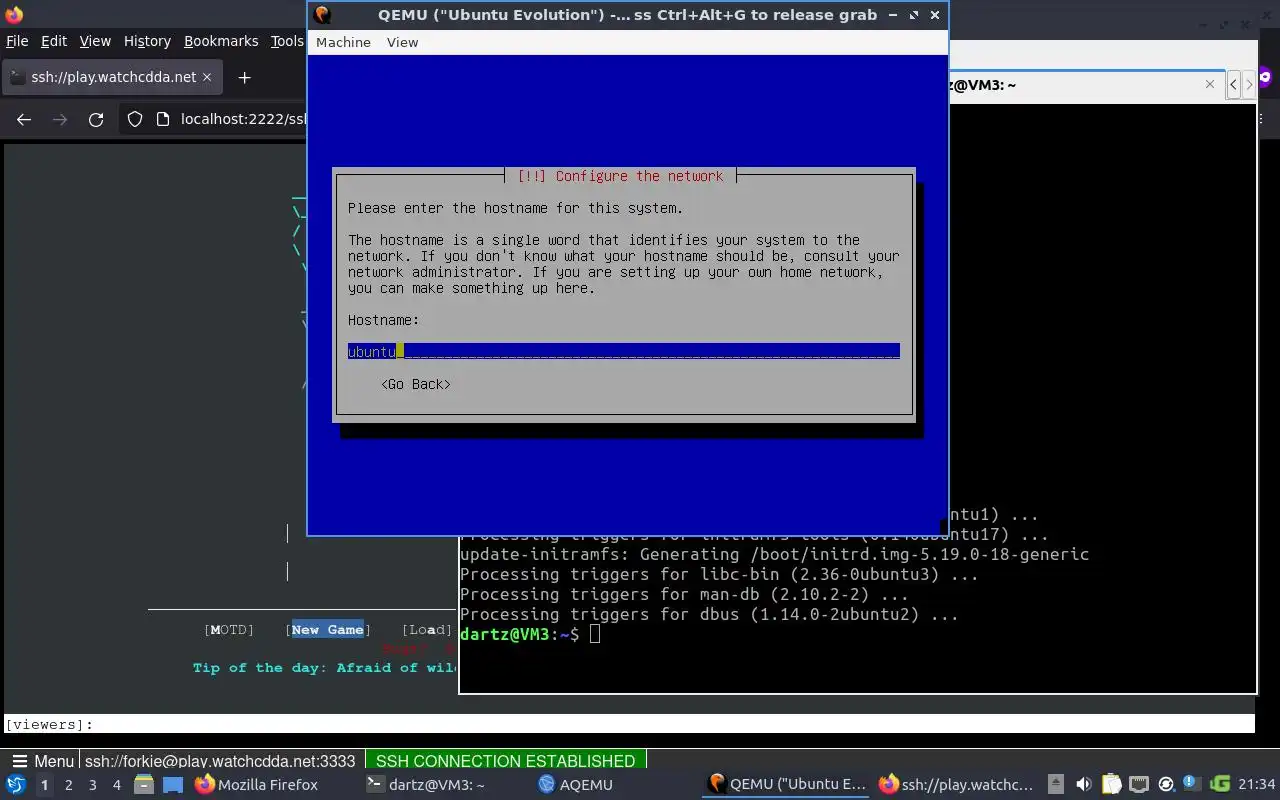1280x800 pixels.
Task: Click the SSH CONNECTION ESTABLISHED status
Action: [x=505, y=761]
